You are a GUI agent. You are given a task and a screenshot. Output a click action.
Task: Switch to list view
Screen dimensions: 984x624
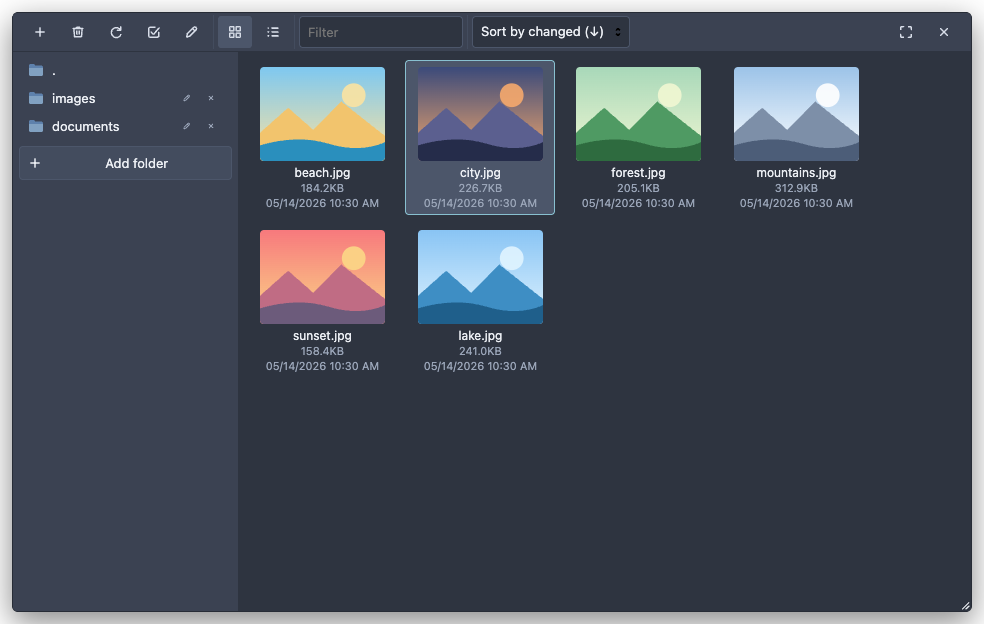273,32
